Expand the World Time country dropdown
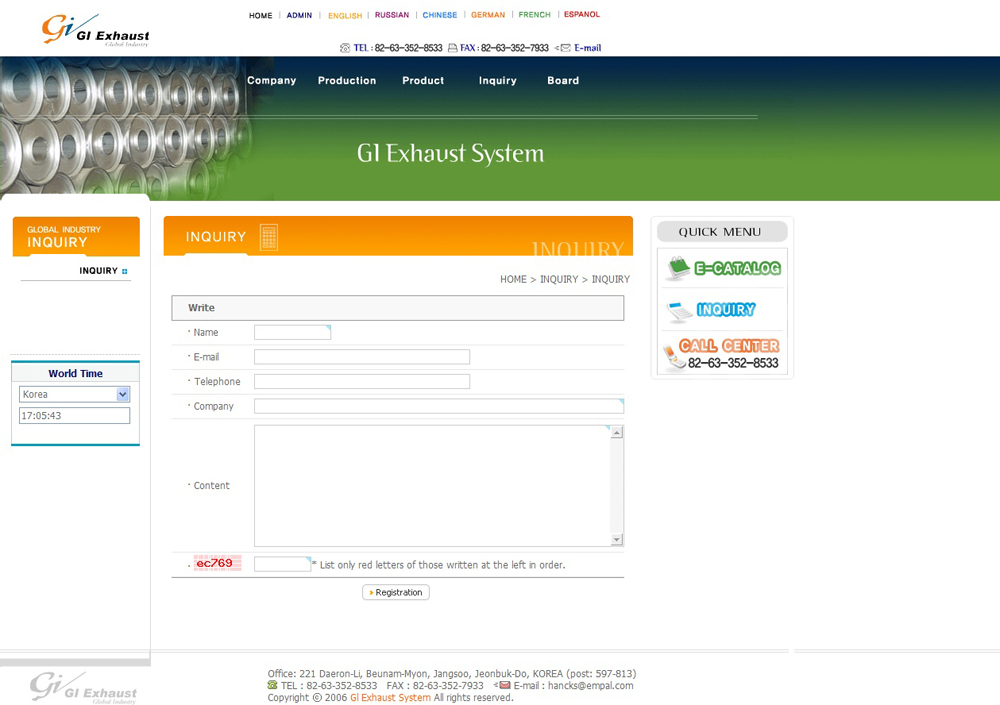Screen dimensions: 1000x705 point(123,395)
